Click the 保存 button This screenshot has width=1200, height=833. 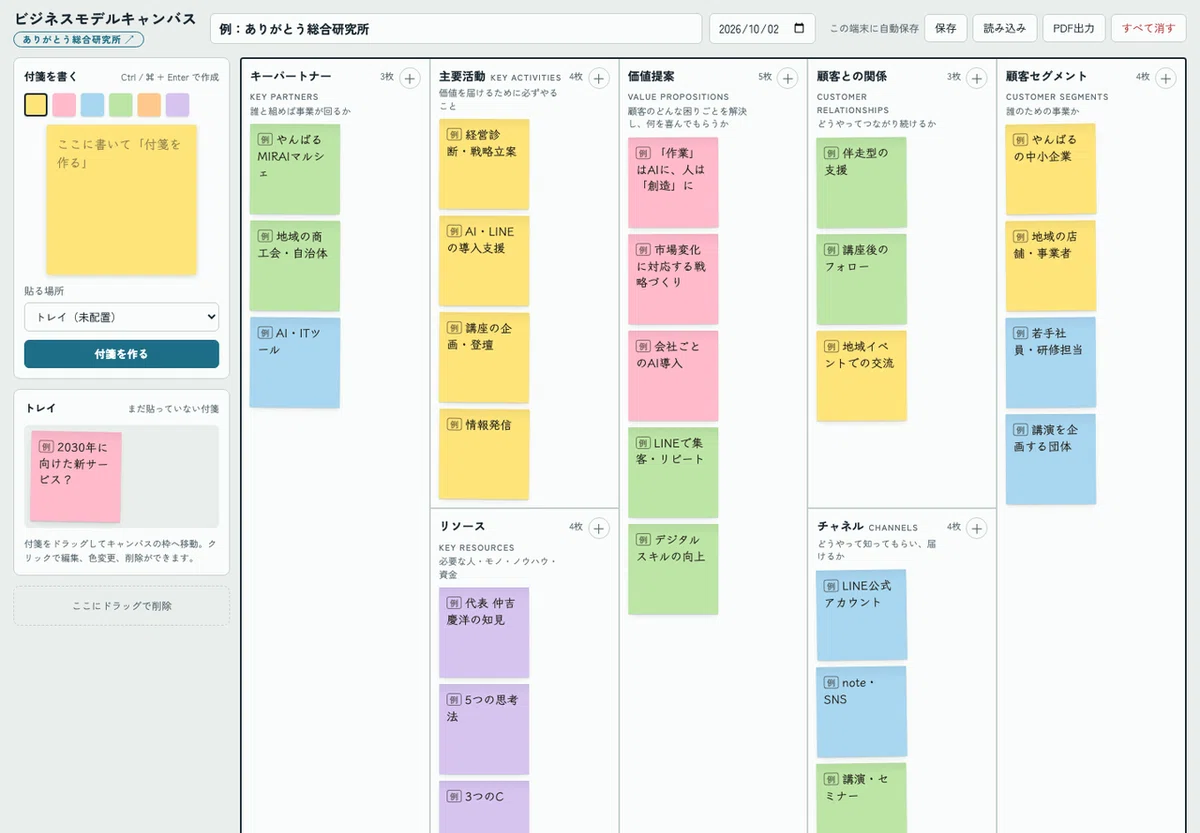pyautogui.click(x=945, y=29)
